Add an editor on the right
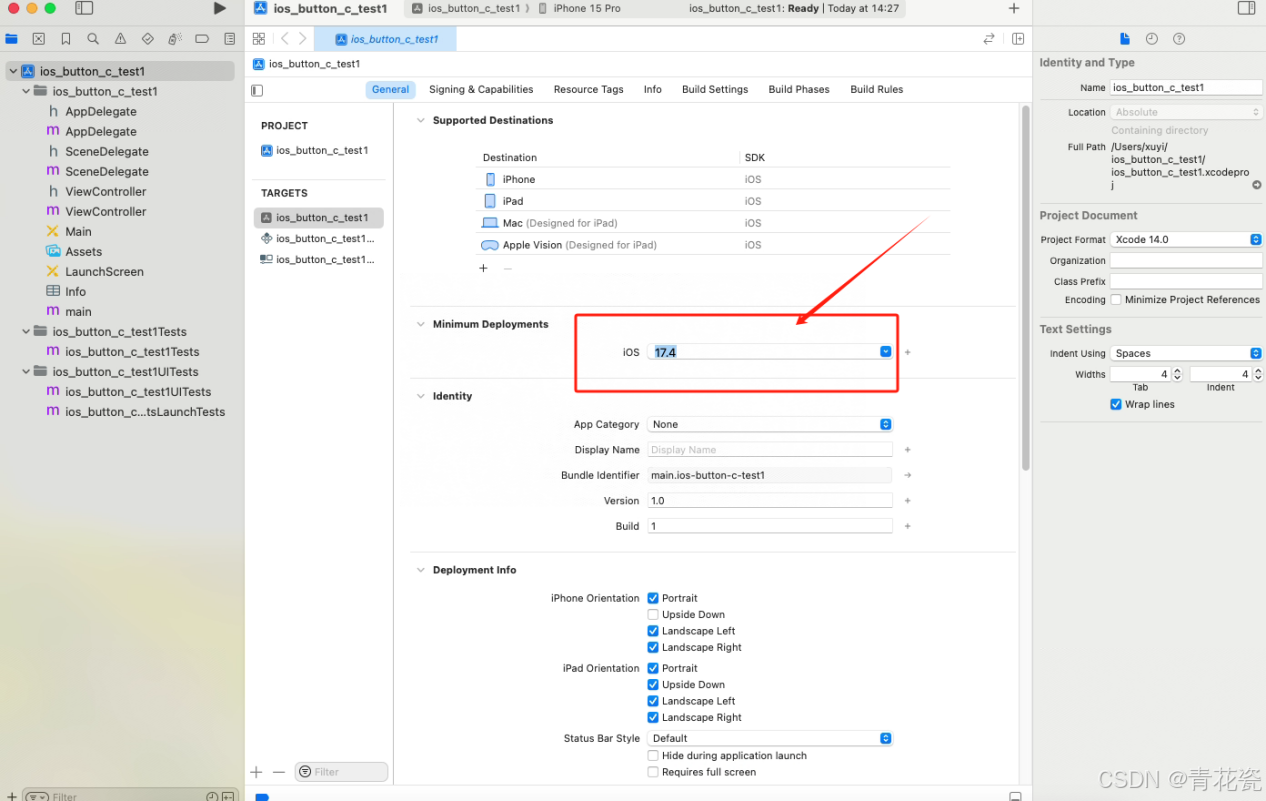1266x801 pixels. (1018, 39)
